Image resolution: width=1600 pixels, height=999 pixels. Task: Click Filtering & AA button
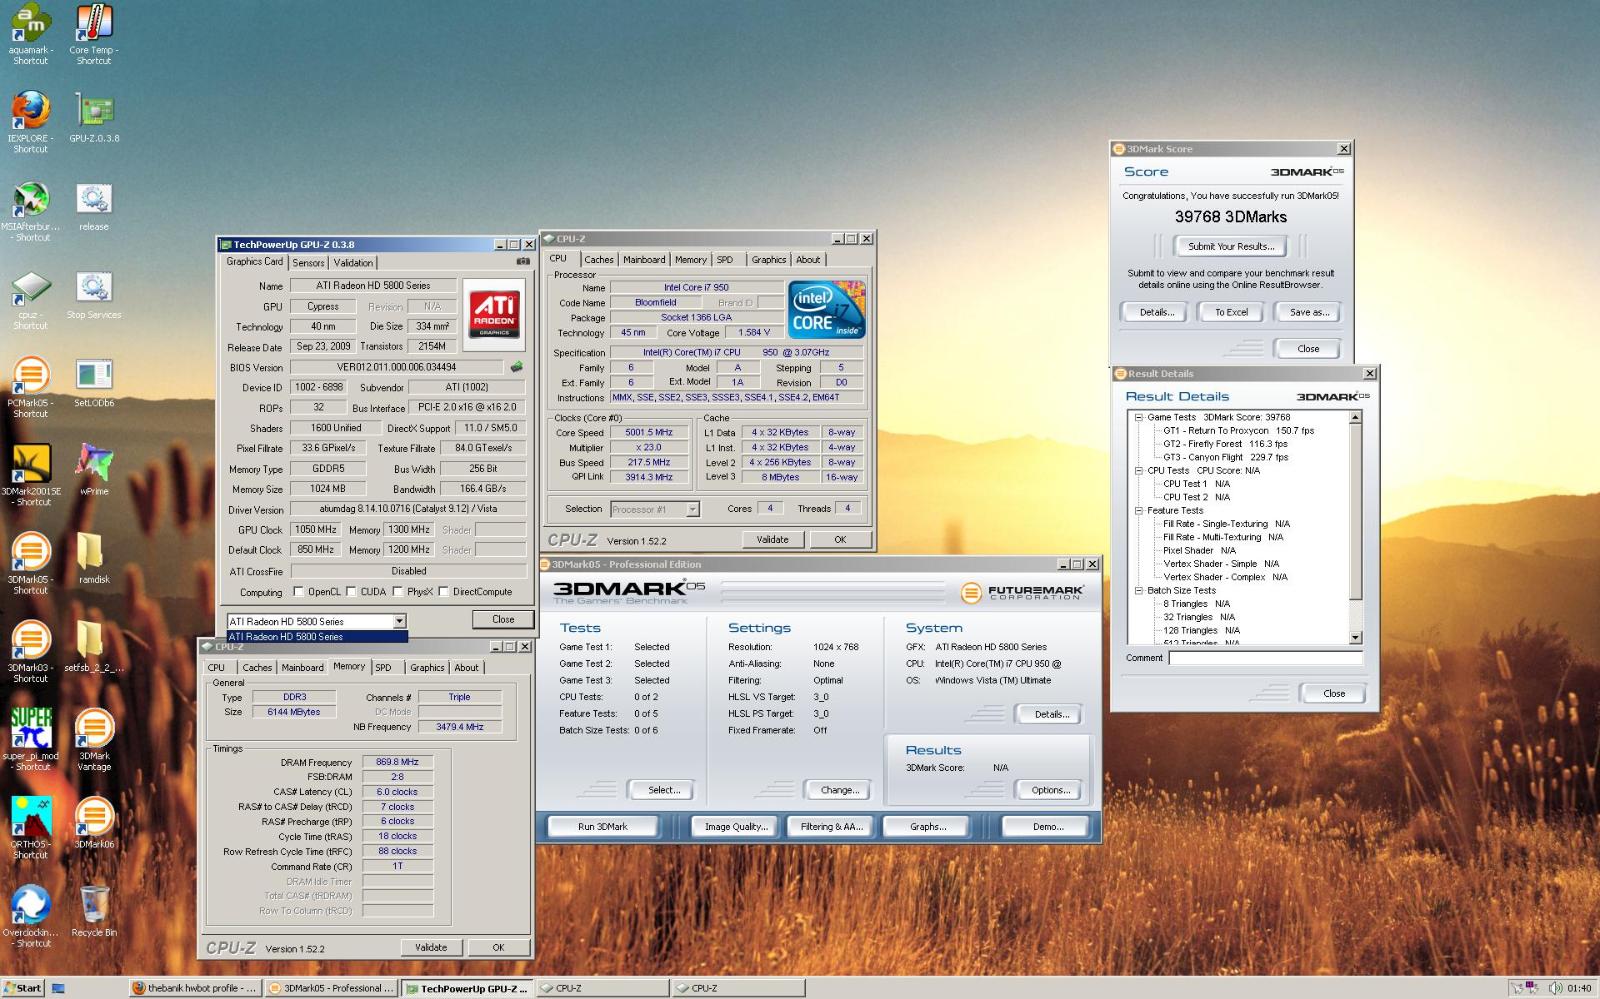coord(831,827)
